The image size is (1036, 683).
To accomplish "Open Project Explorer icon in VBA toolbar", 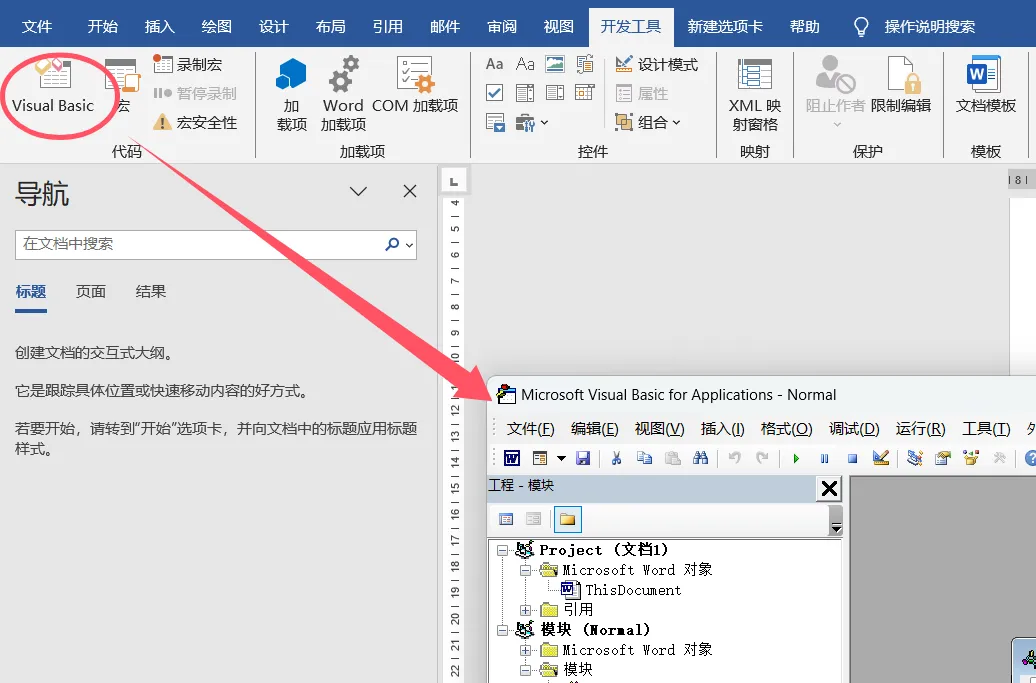I will click(914, 458).
